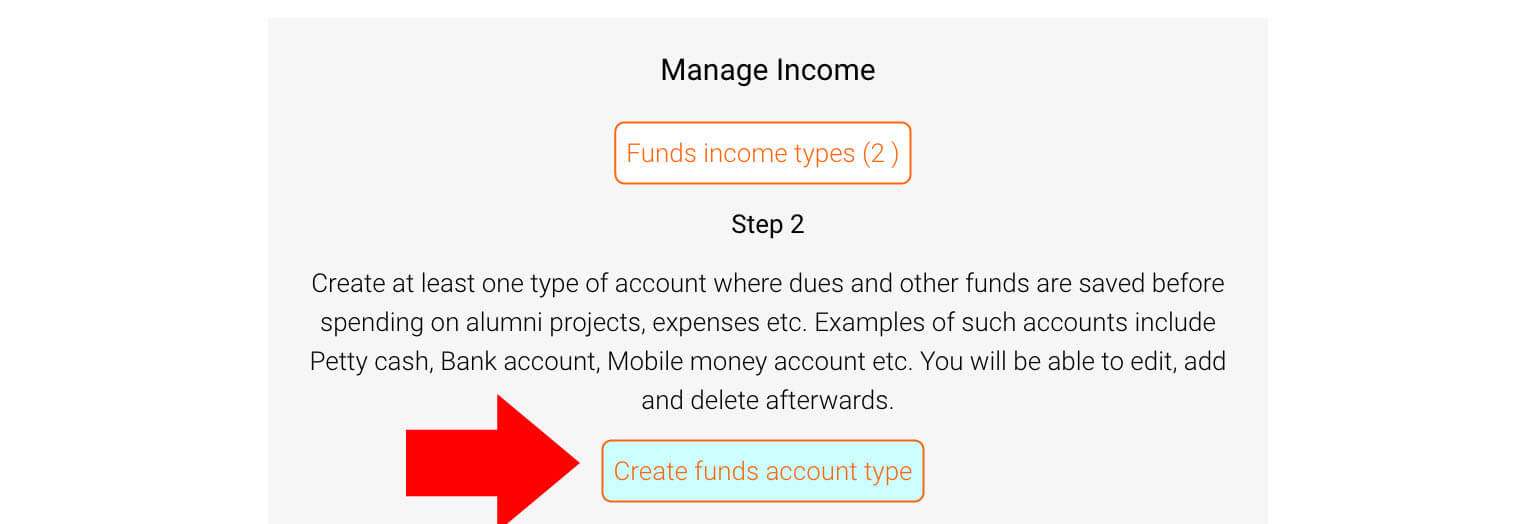1536x524 pixels.
Task: Click the Manage Income heading
Action: coord(767,70)
